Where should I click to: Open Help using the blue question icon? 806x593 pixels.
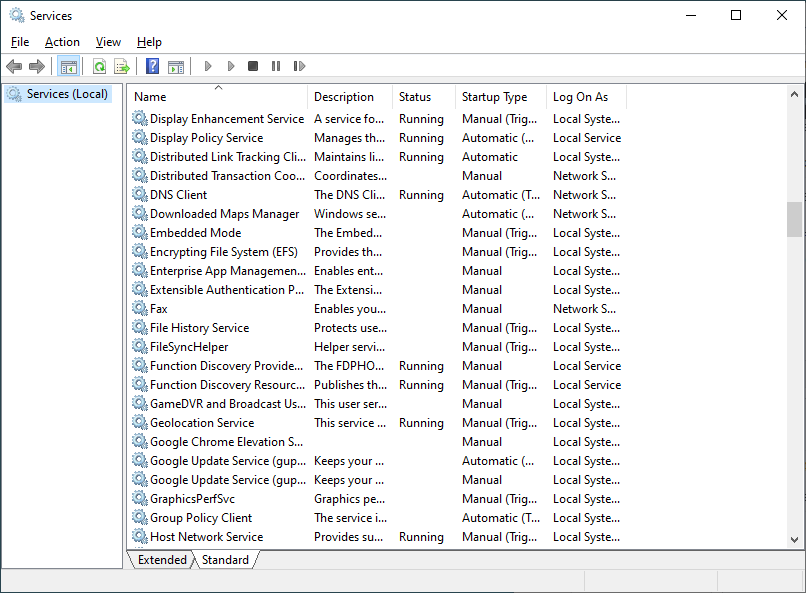tap(152, 66)
